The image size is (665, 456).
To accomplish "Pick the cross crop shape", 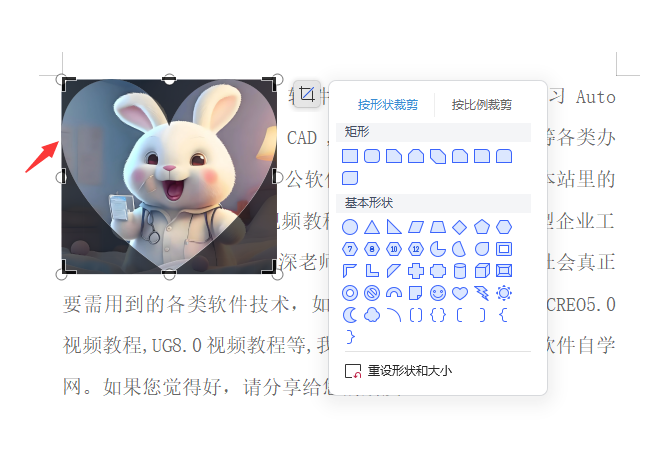I will pyautogui.click(x=416, y=271).
